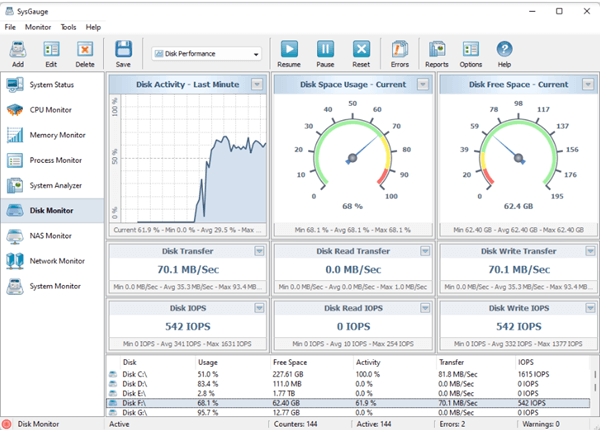The width and height of the screenshot is (600, 430).
Task: Open the Options settings icon
Action: 470,50
